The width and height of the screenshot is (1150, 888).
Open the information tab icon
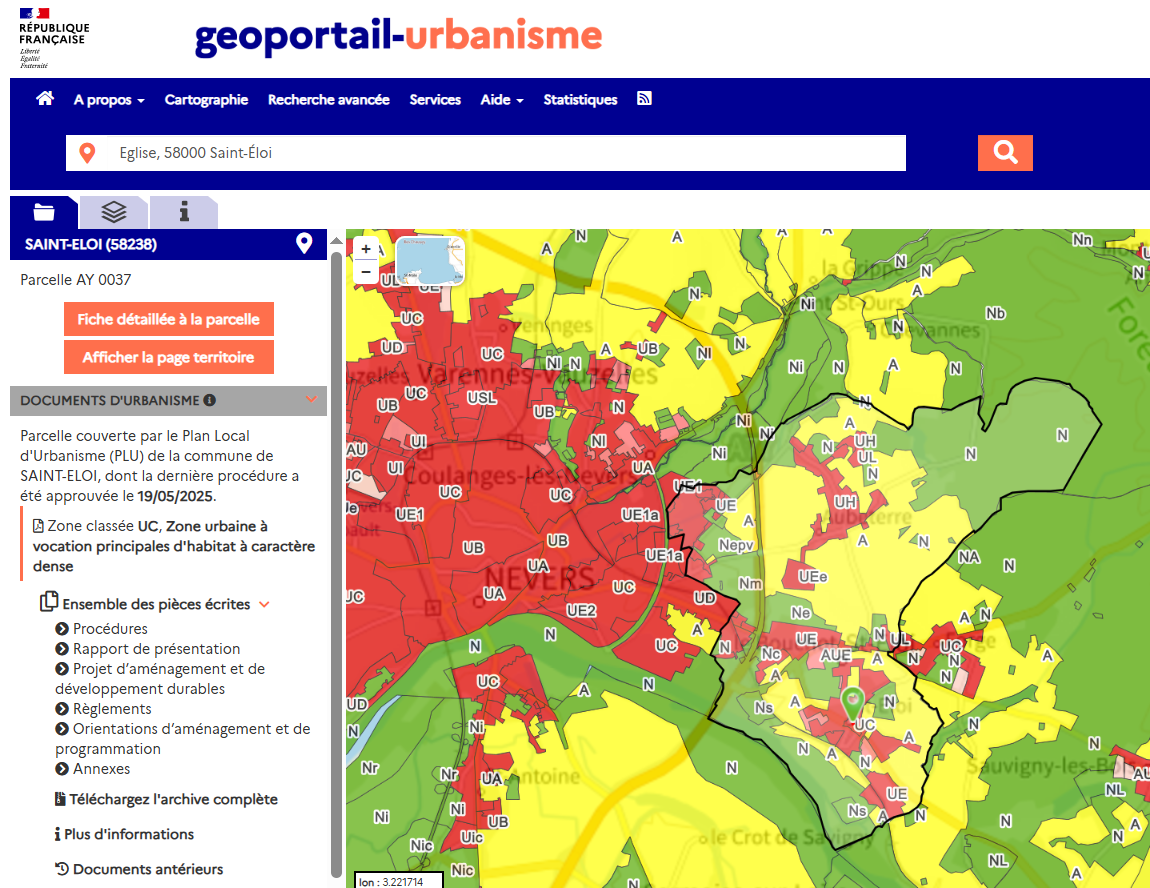(184, 212)
